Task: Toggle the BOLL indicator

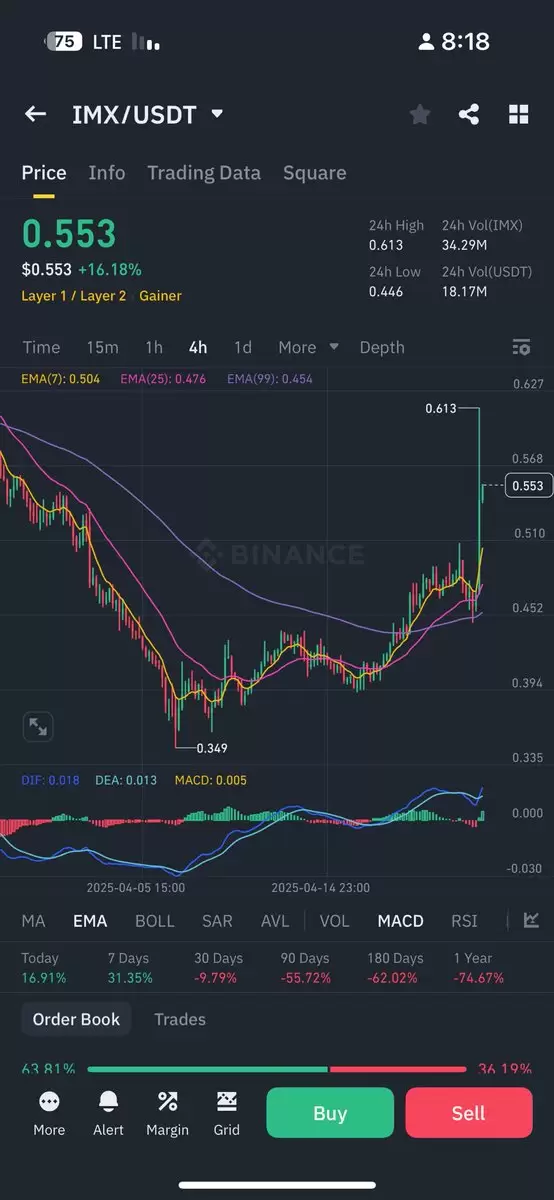Action: click(155, 921)
